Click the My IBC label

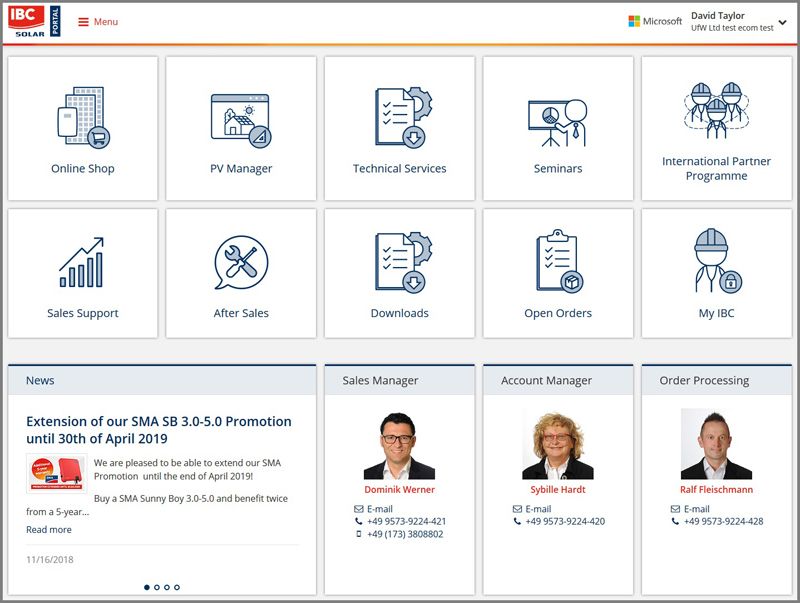tap(716, 313)
